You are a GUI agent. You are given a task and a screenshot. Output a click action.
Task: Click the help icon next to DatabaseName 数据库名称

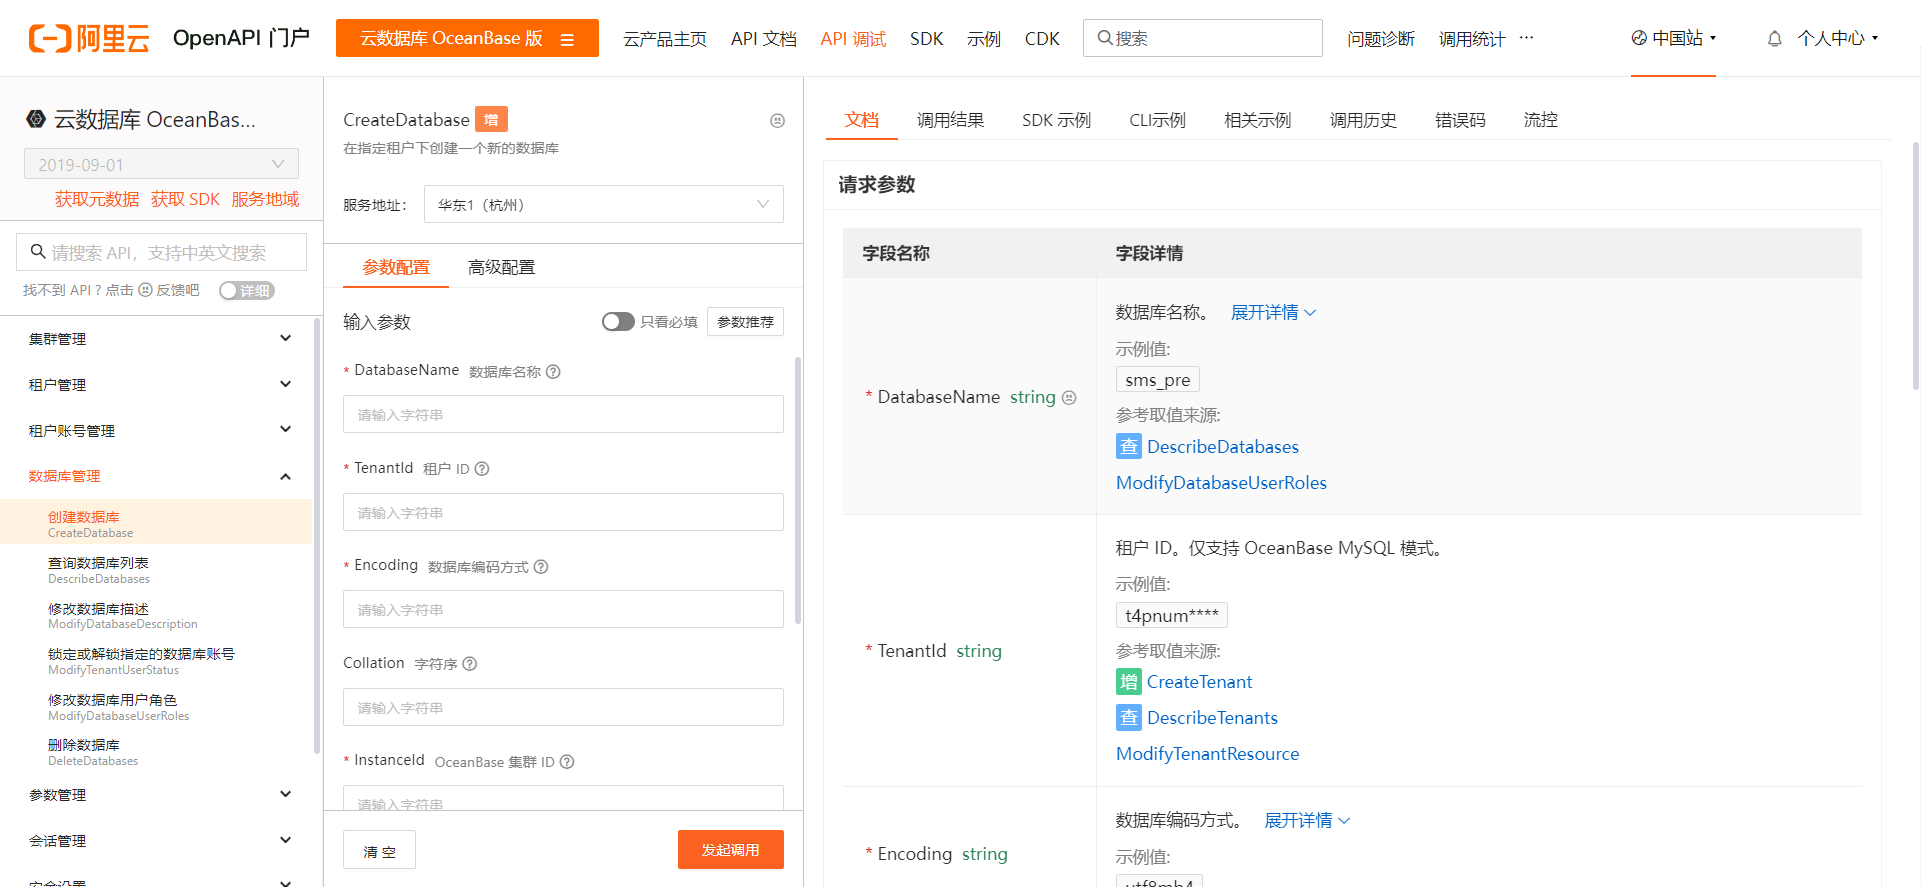click(x=553, y=372)
